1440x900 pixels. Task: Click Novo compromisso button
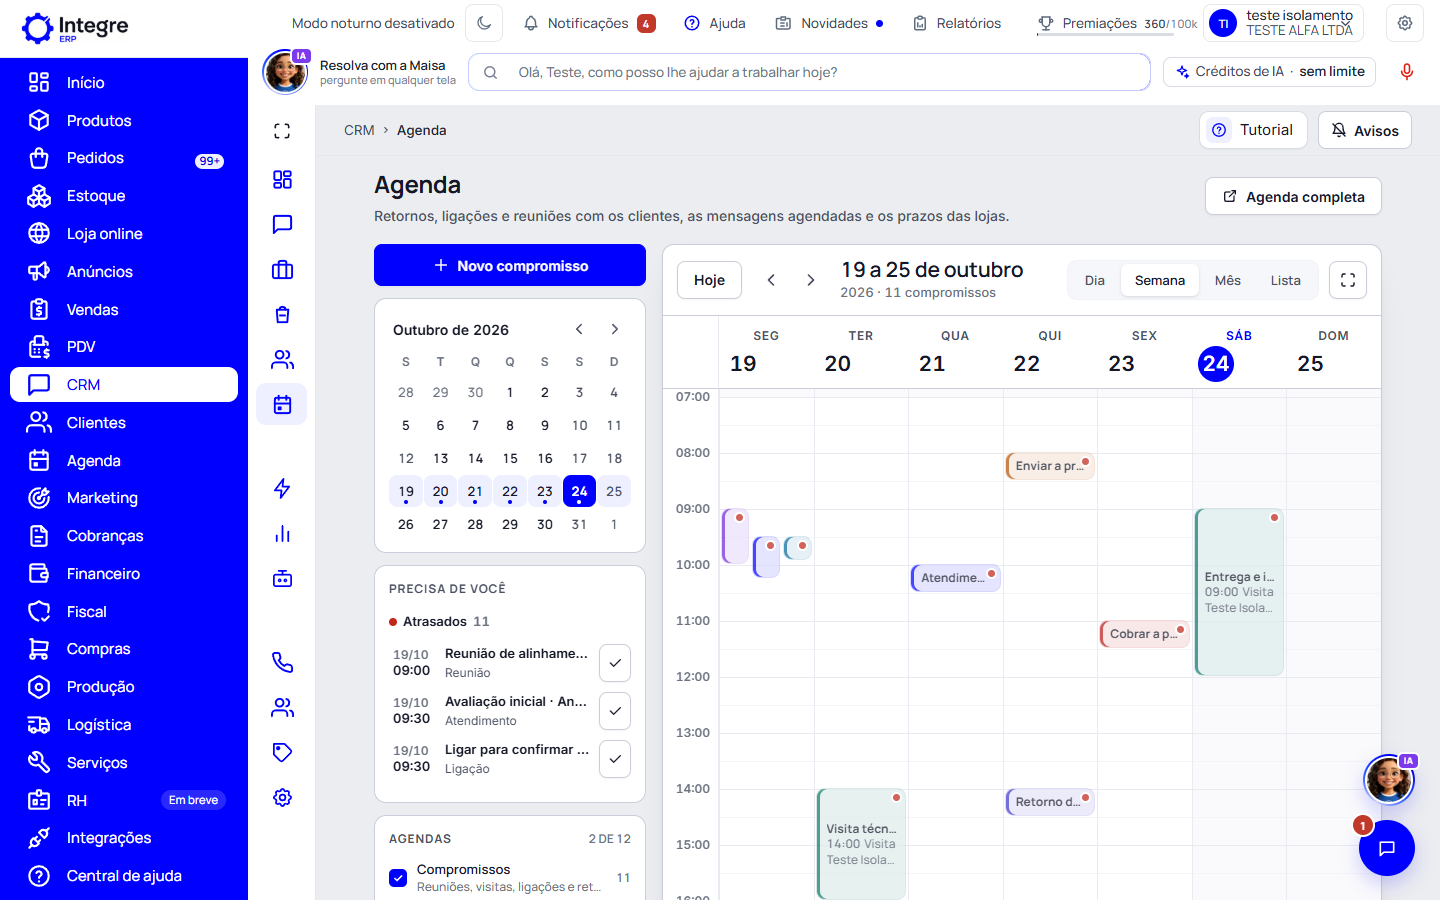[510, 265]
